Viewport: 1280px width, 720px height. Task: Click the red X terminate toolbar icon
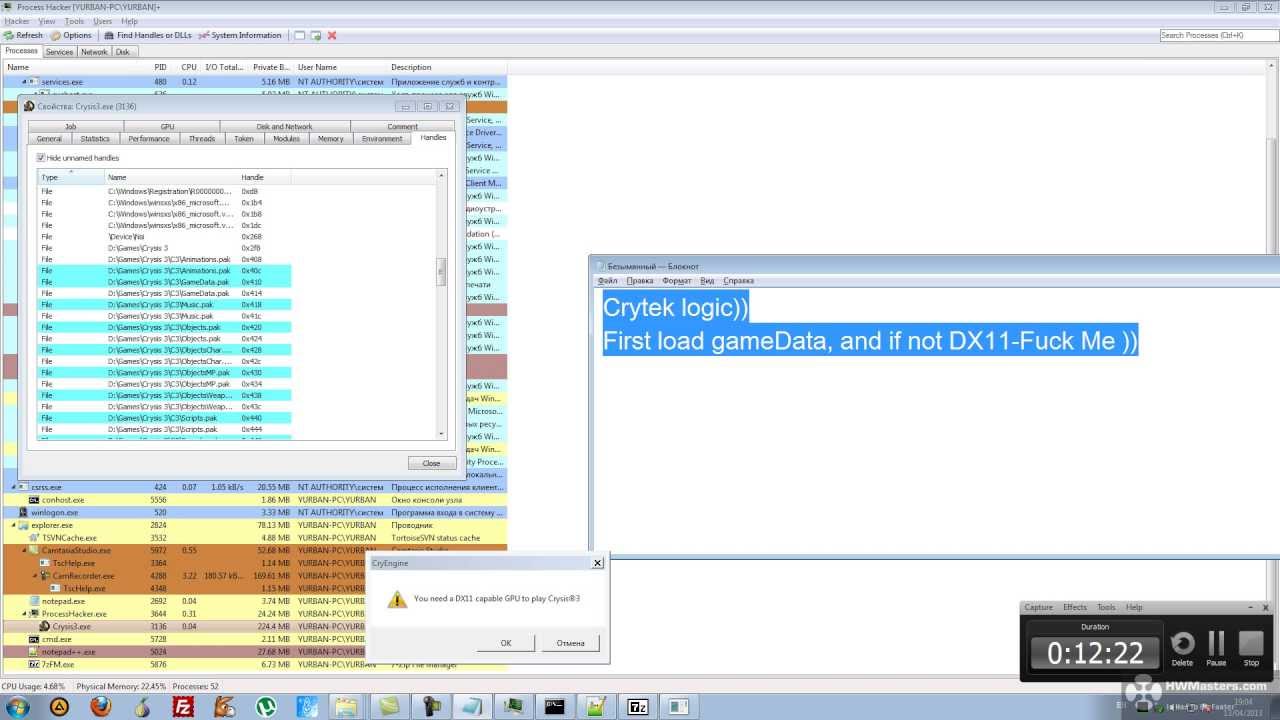pos(332,35)
